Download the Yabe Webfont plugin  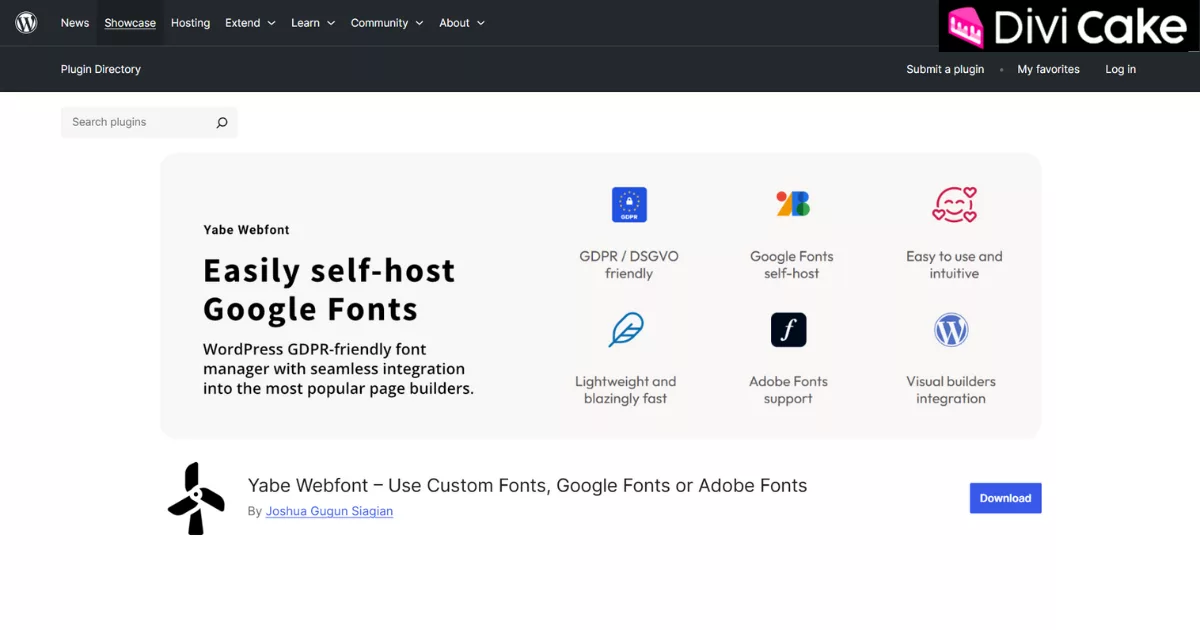1005,498
